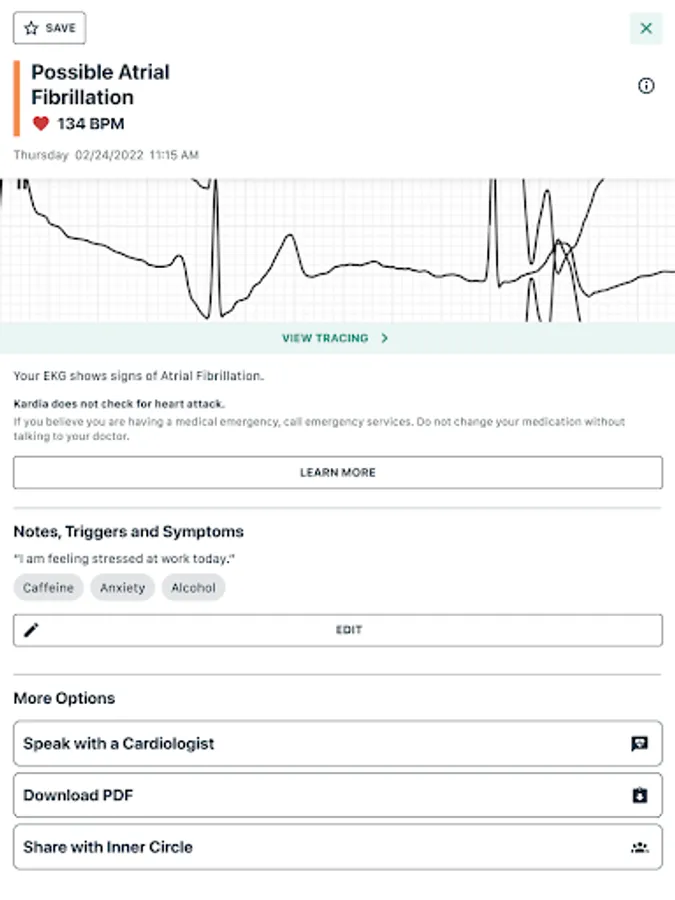675x900 pixels.
Task: Select the Alcohol trigger tag
Action: [x=193, y=588]
